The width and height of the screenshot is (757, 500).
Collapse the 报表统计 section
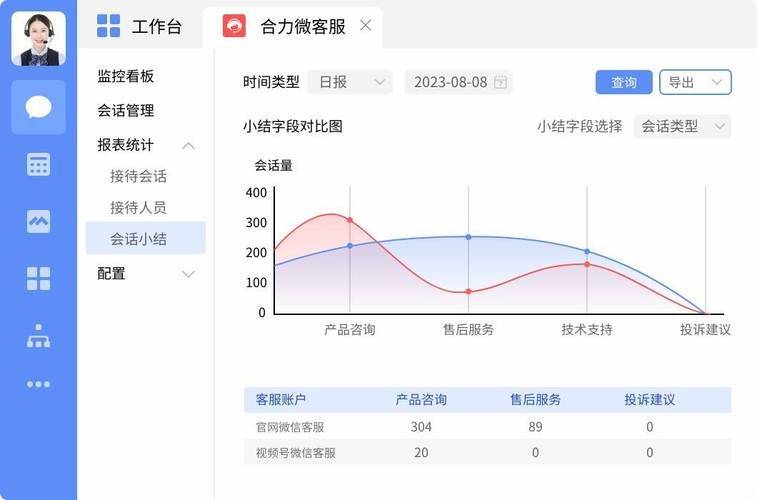point(188,146)
